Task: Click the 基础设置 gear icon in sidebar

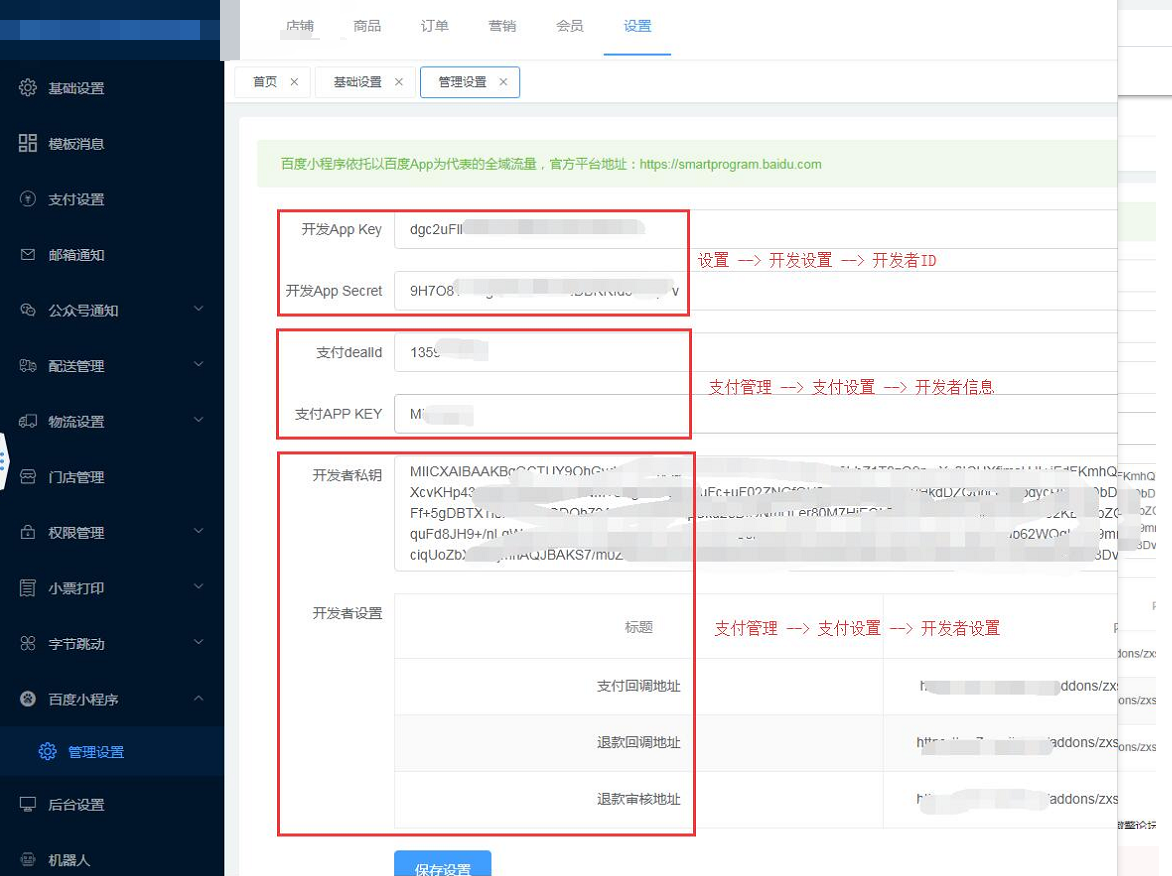Action: 28,87
